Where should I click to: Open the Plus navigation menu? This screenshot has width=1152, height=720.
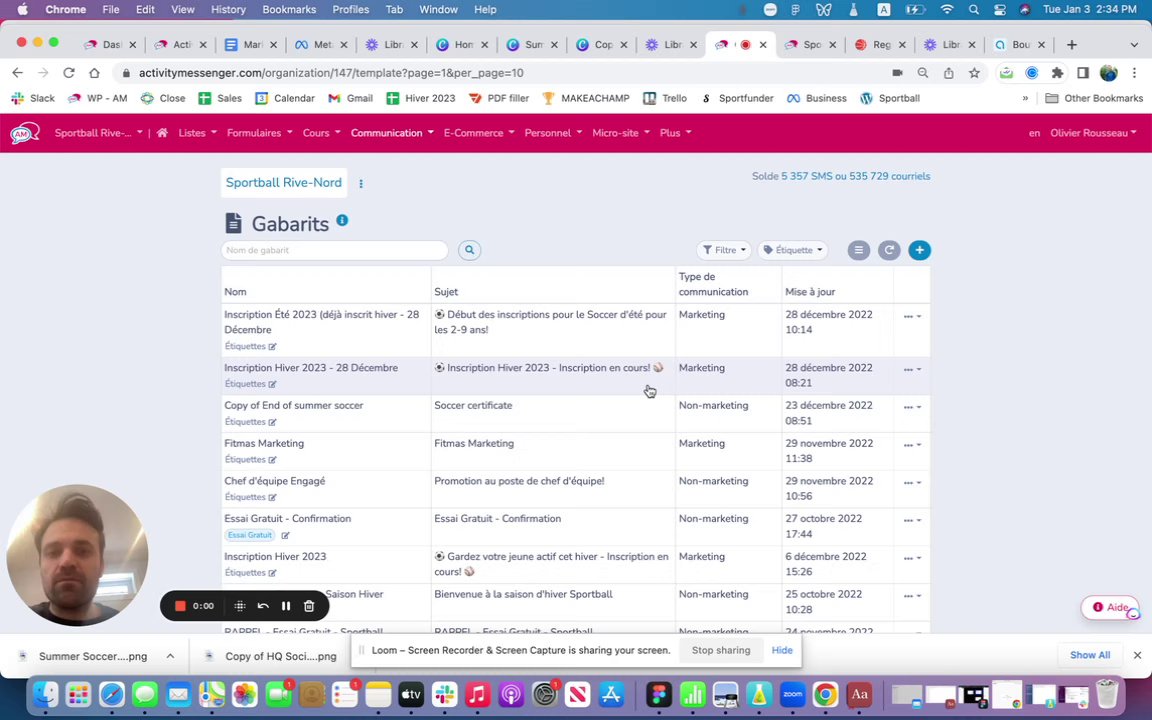[x=675, y=133]
